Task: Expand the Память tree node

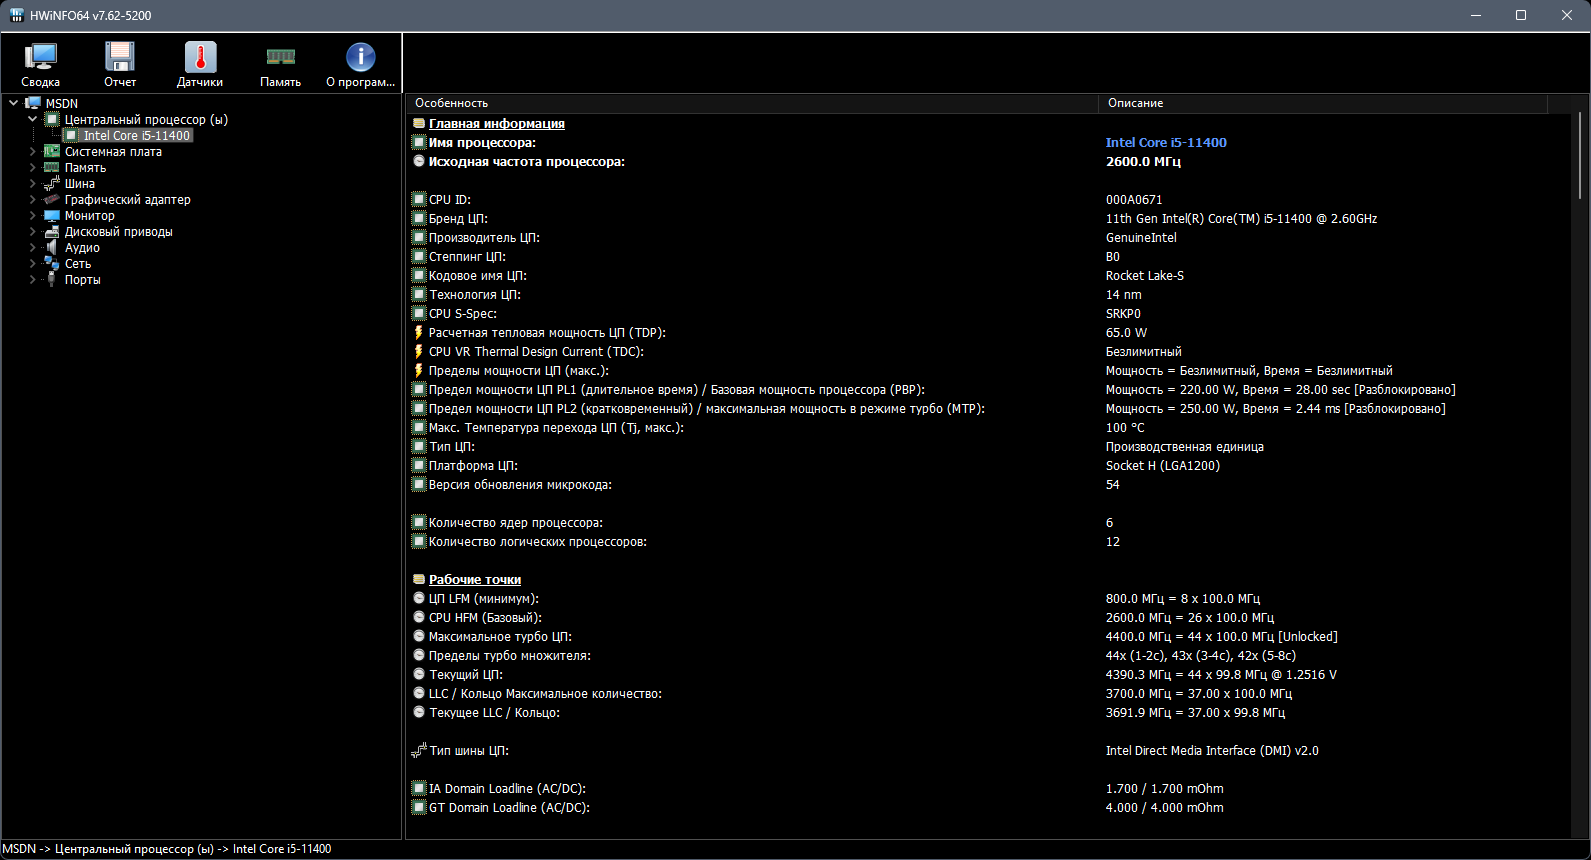Action: coord(33,168)
